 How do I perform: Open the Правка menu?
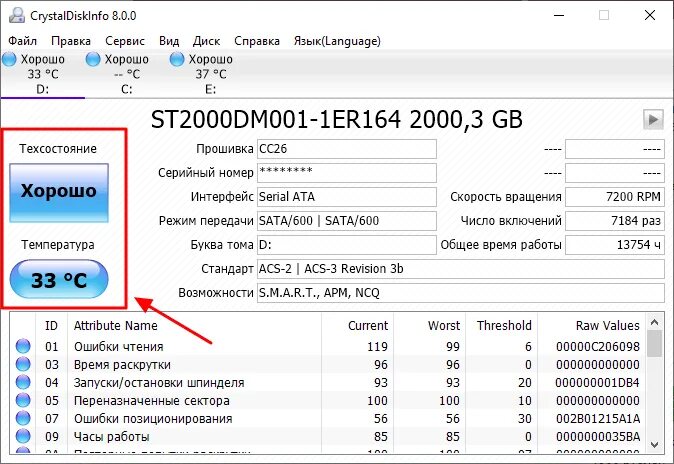click(70, 41)
